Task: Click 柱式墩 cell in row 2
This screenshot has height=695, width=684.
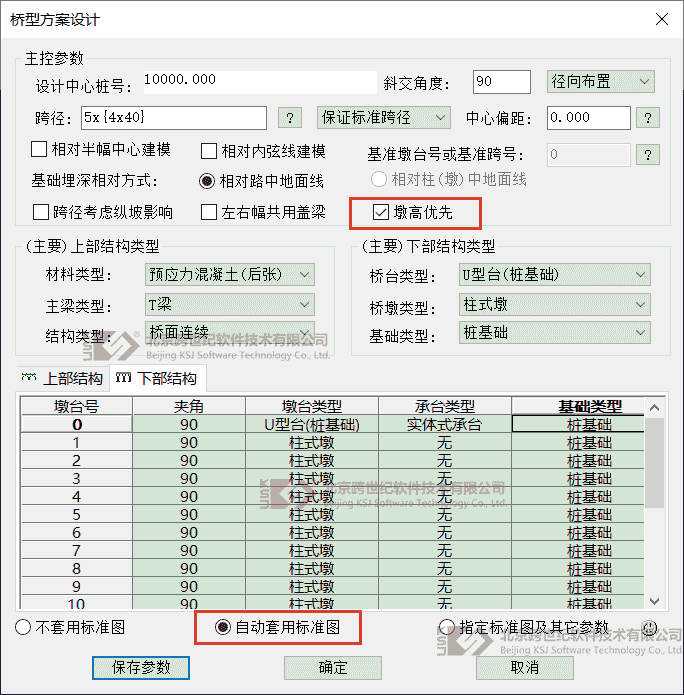Action: (312, 461)
